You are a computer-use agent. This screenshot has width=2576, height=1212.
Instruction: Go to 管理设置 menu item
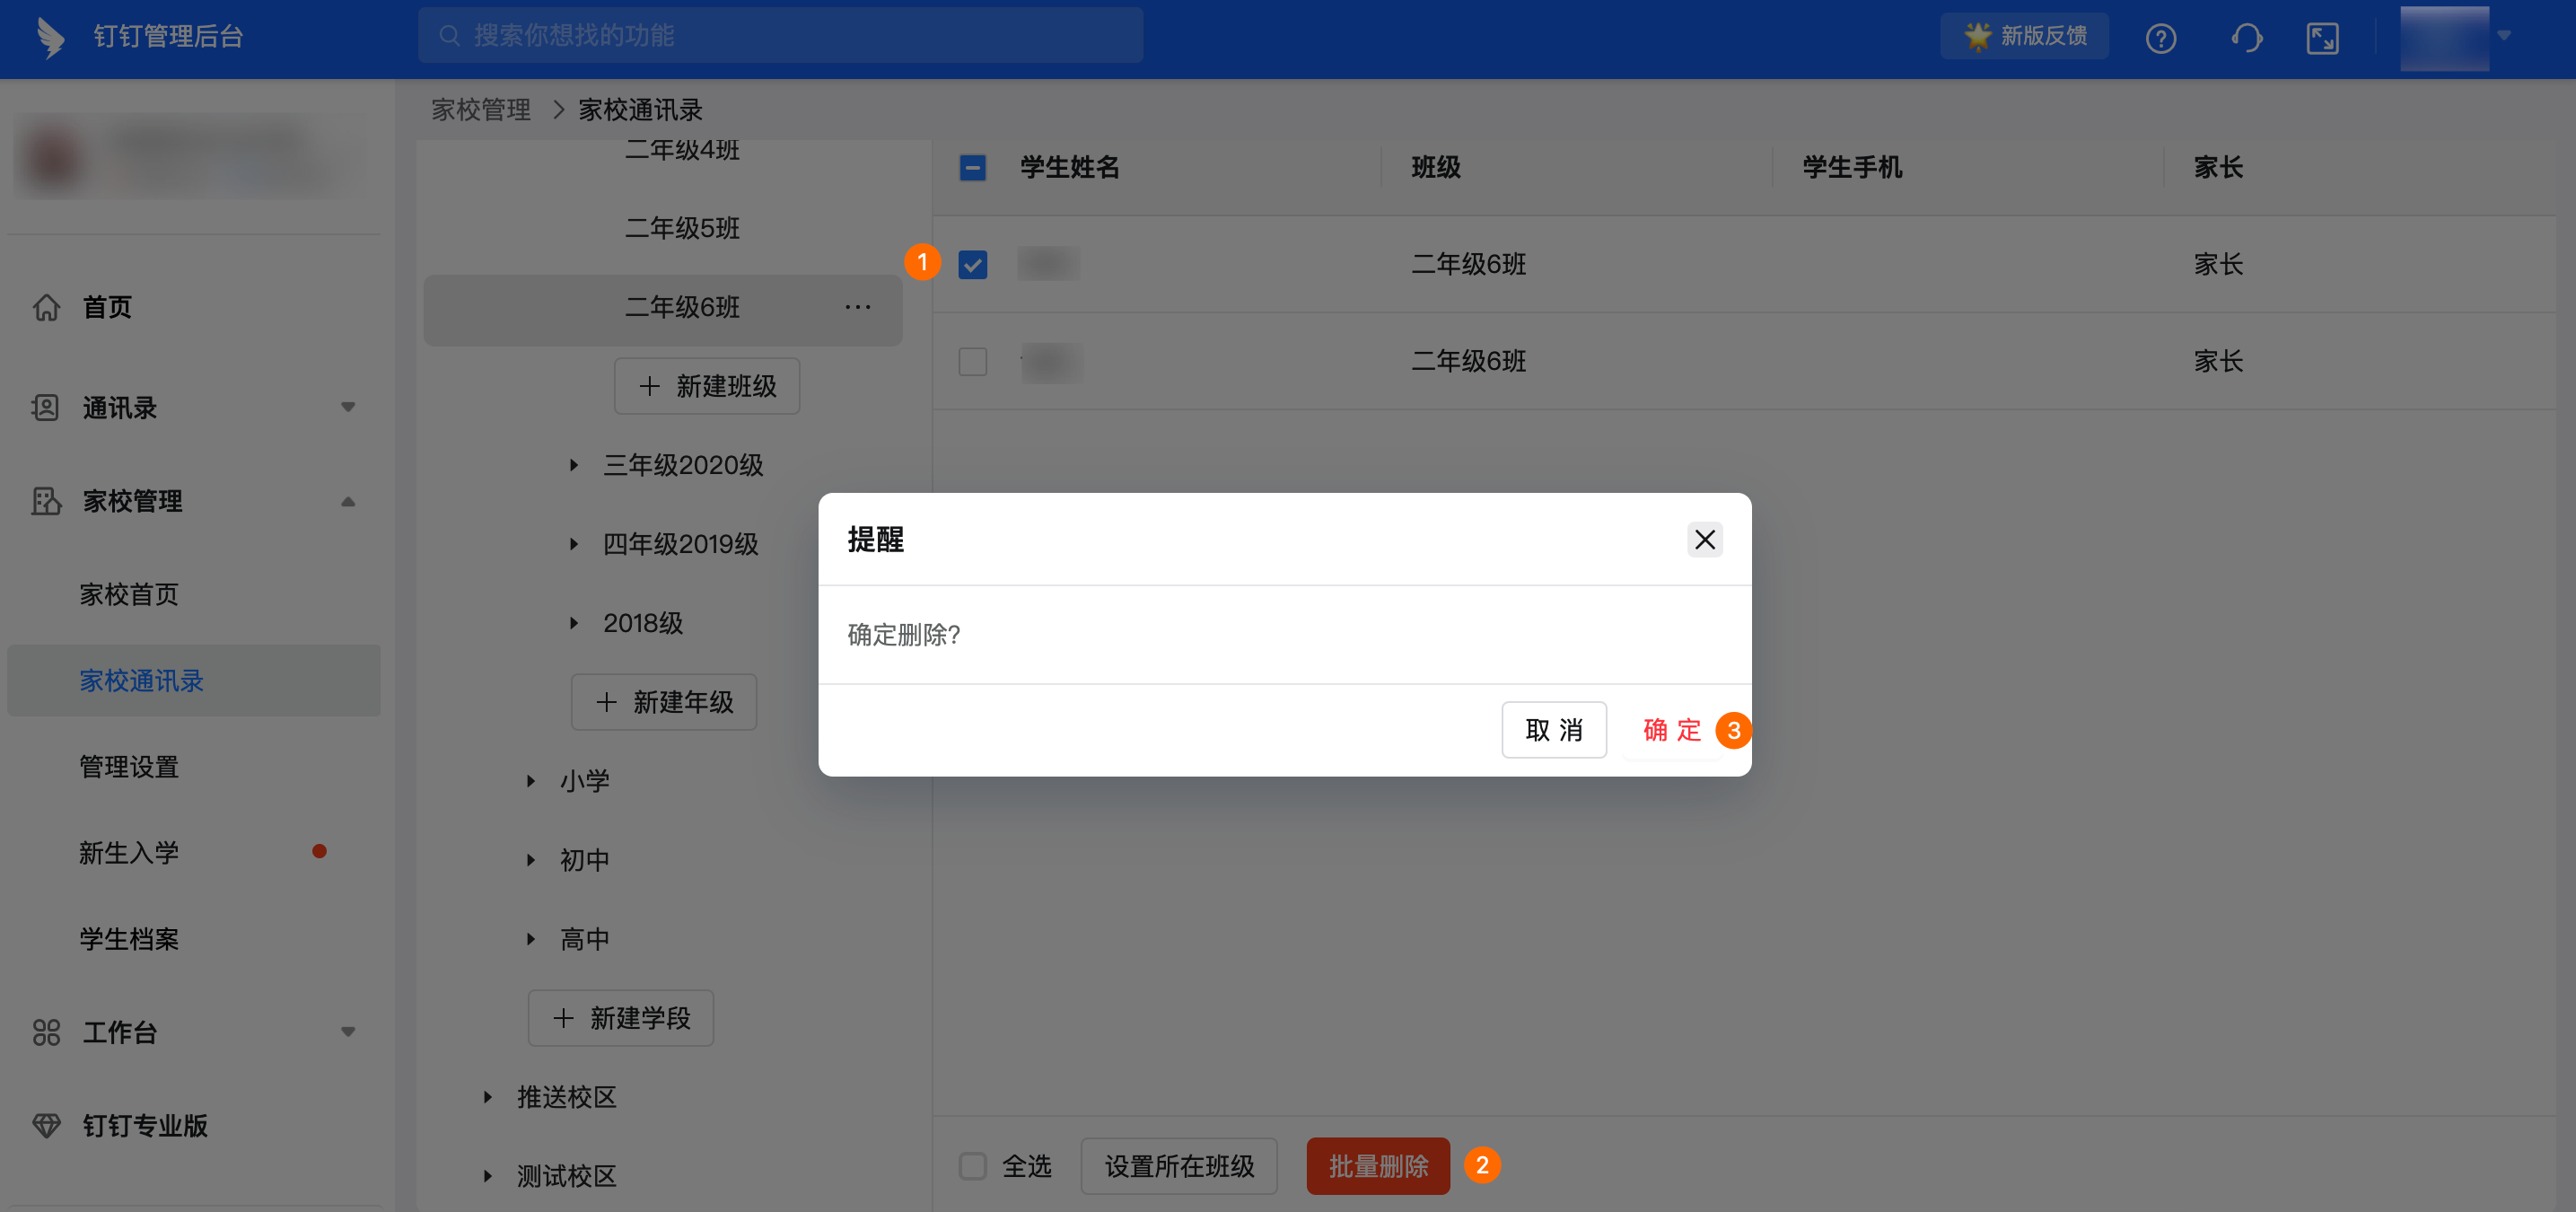129,767
